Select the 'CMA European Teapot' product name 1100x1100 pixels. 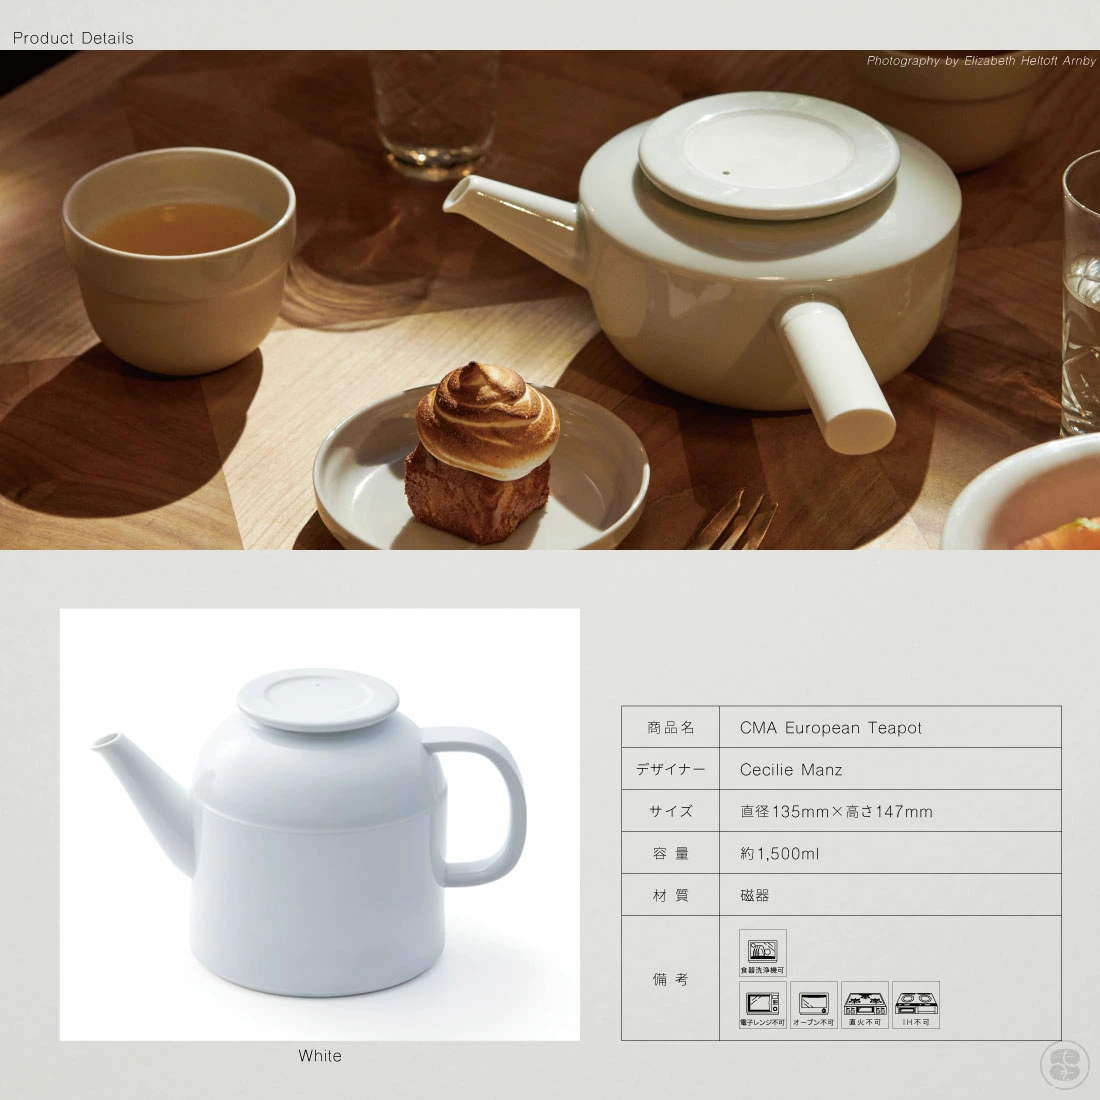(831, 728)
